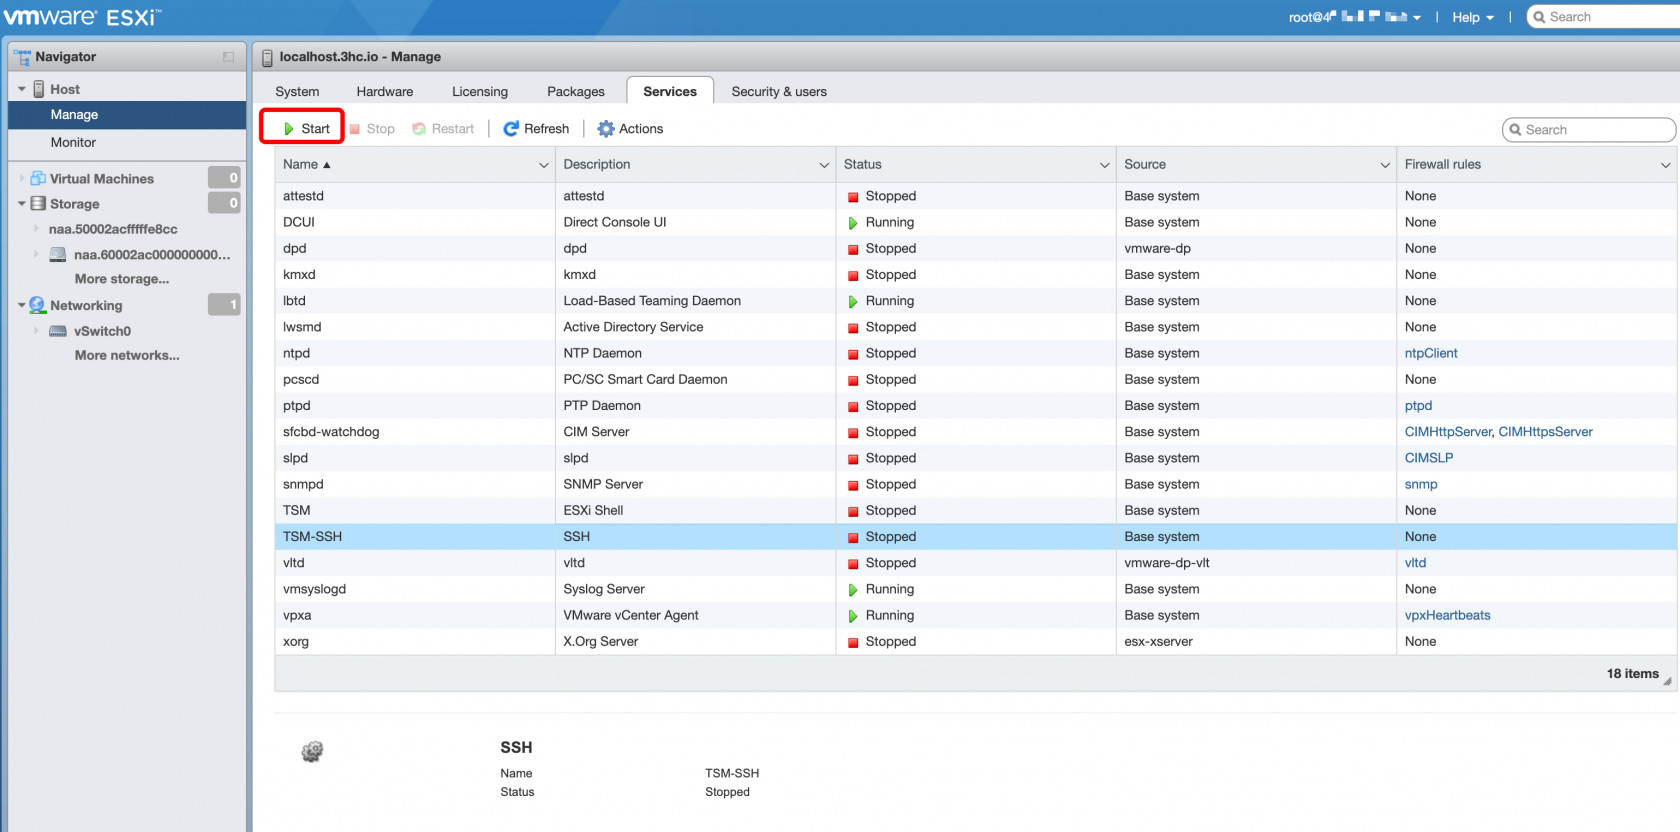Viewport: 1680px width, 832px height.
Task: Open the ntpClient firewall rule link
Action: [x=1431, y=353]
